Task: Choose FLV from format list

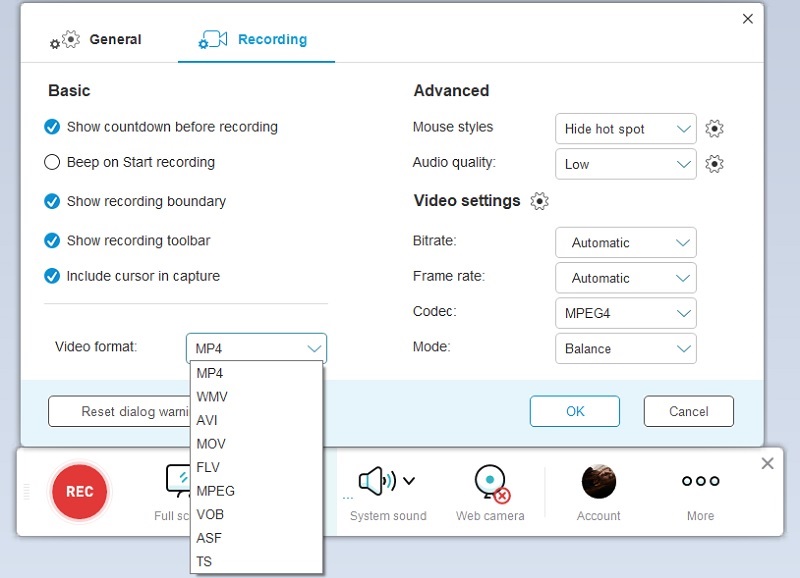Action: tap(257, 467)
